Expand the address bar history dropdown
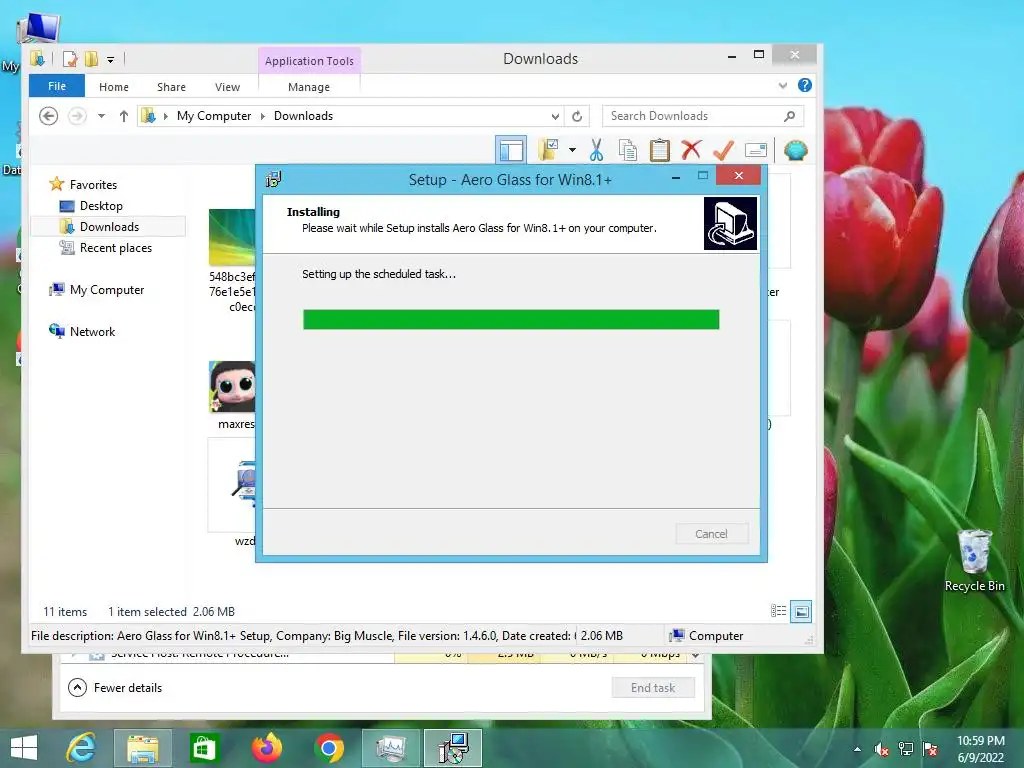 [x=555, y=116]
